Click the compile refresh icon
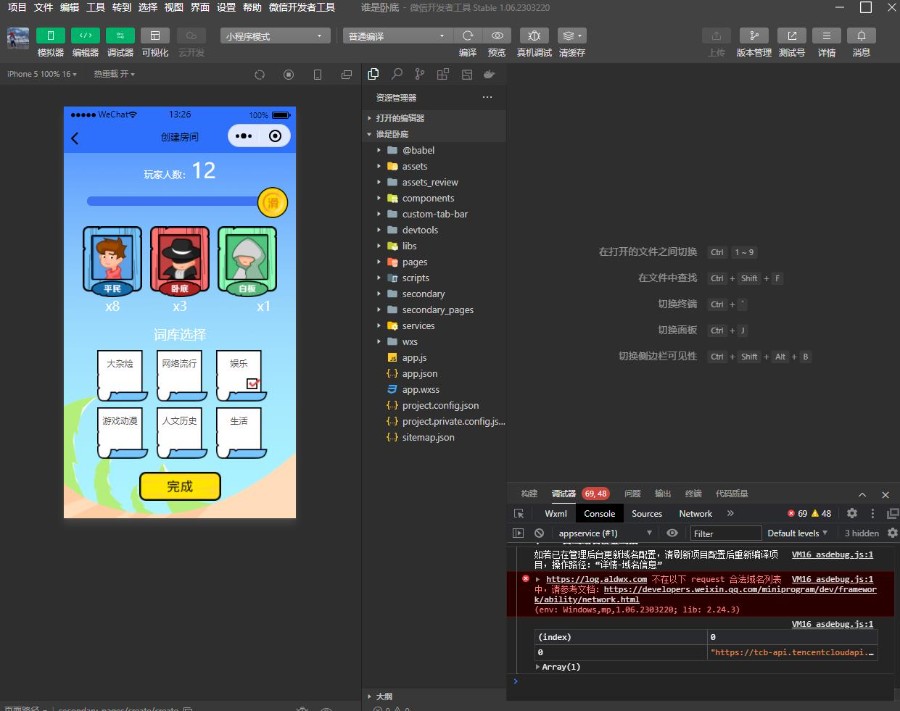The image size is (900, 711). 468,36
